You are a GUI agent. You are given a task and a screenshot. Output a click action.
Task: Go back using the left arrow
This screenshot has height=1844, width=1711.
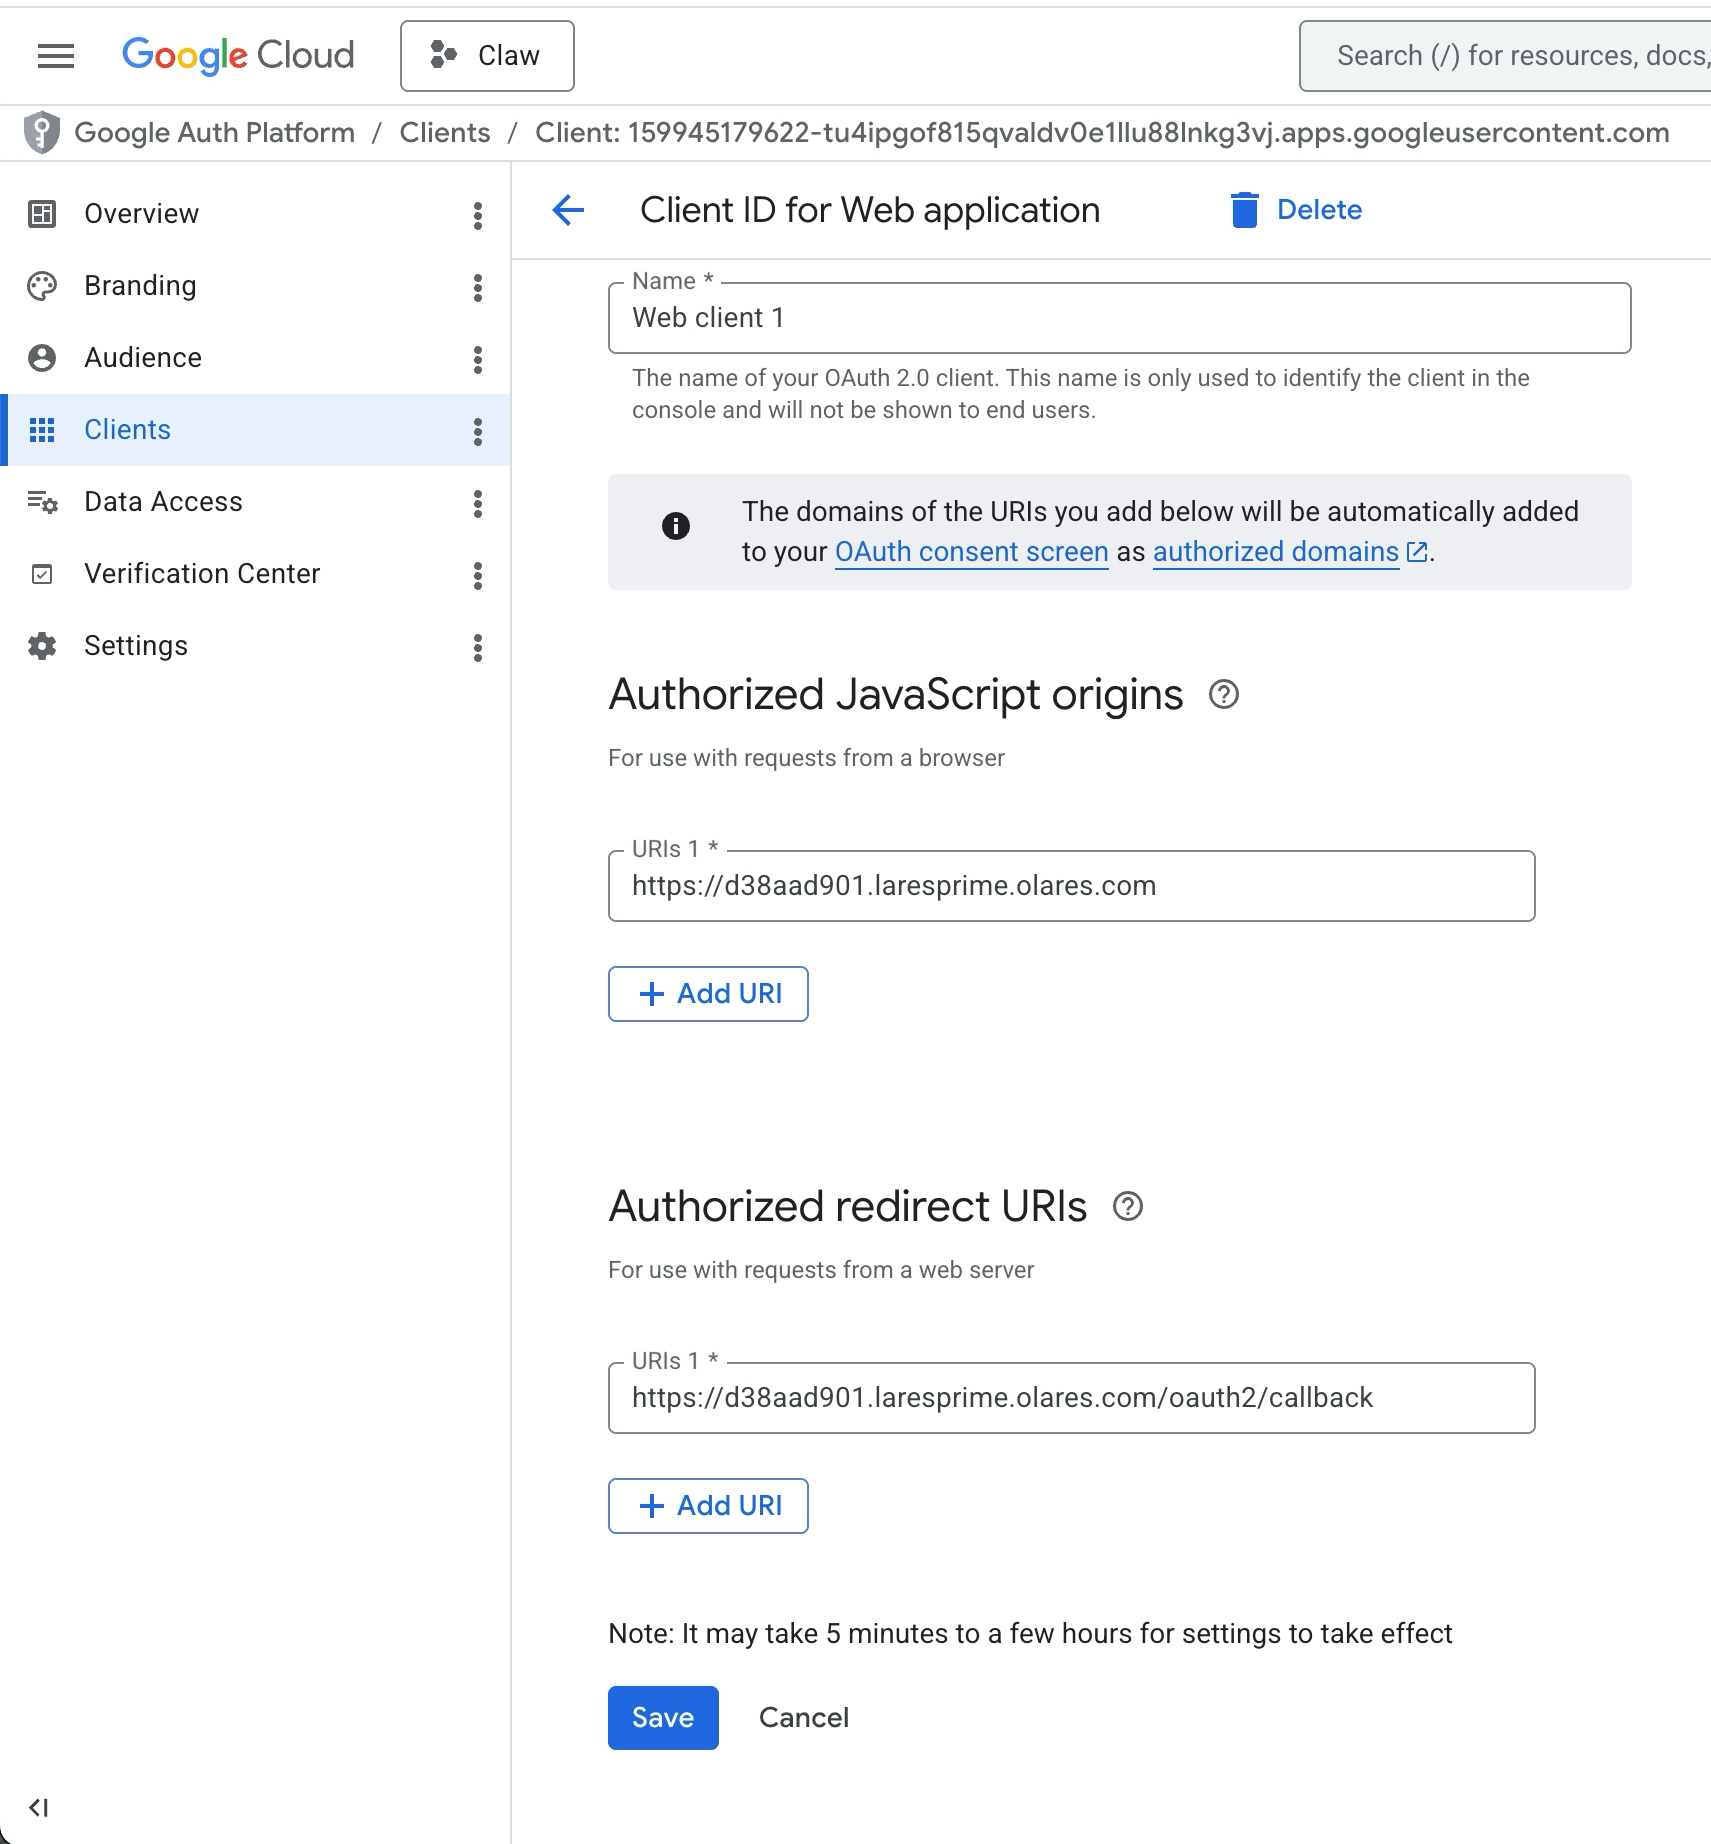568,210
